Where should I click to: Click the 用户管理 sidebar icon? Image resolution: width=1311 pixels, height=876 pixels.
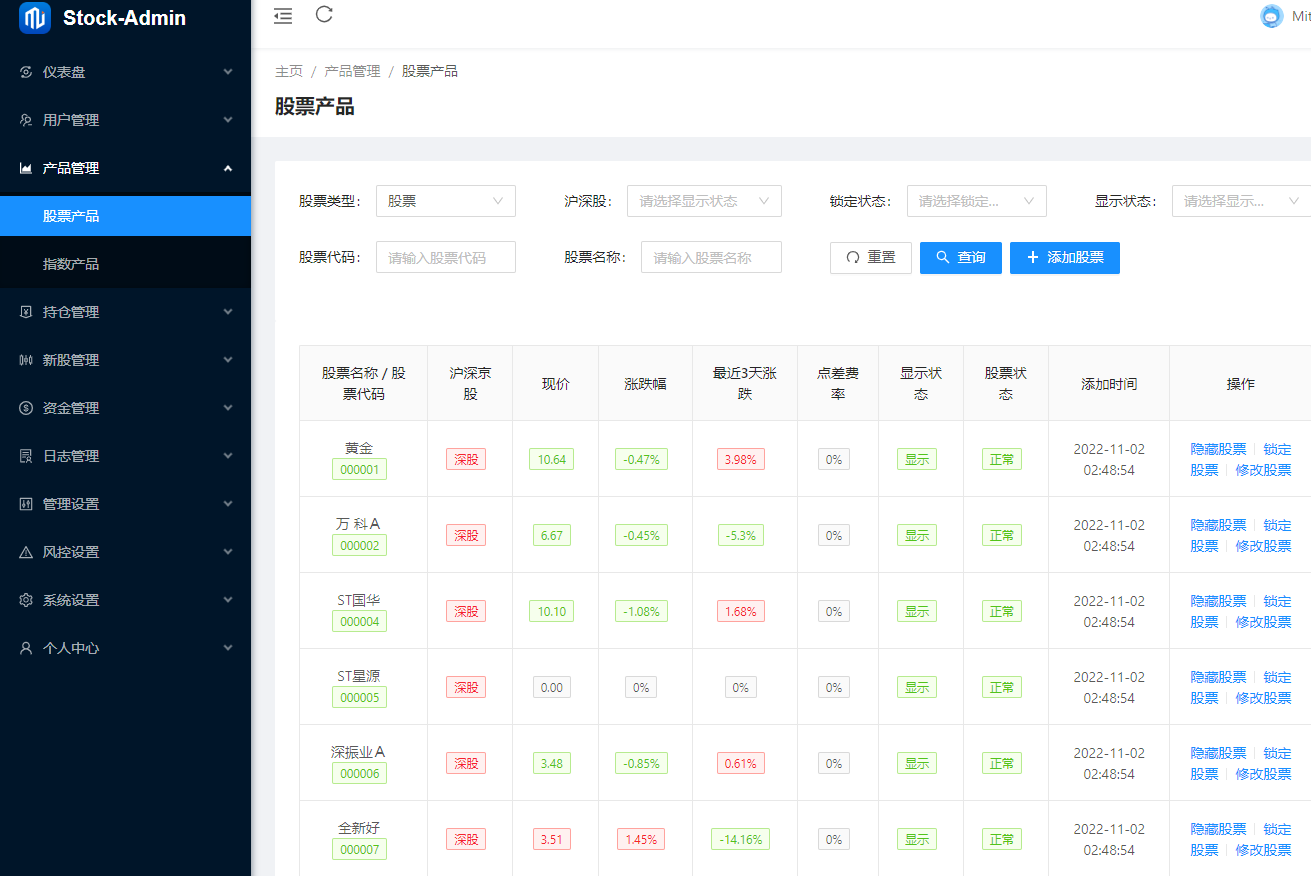pyautogui.click(x=26, y=120)
